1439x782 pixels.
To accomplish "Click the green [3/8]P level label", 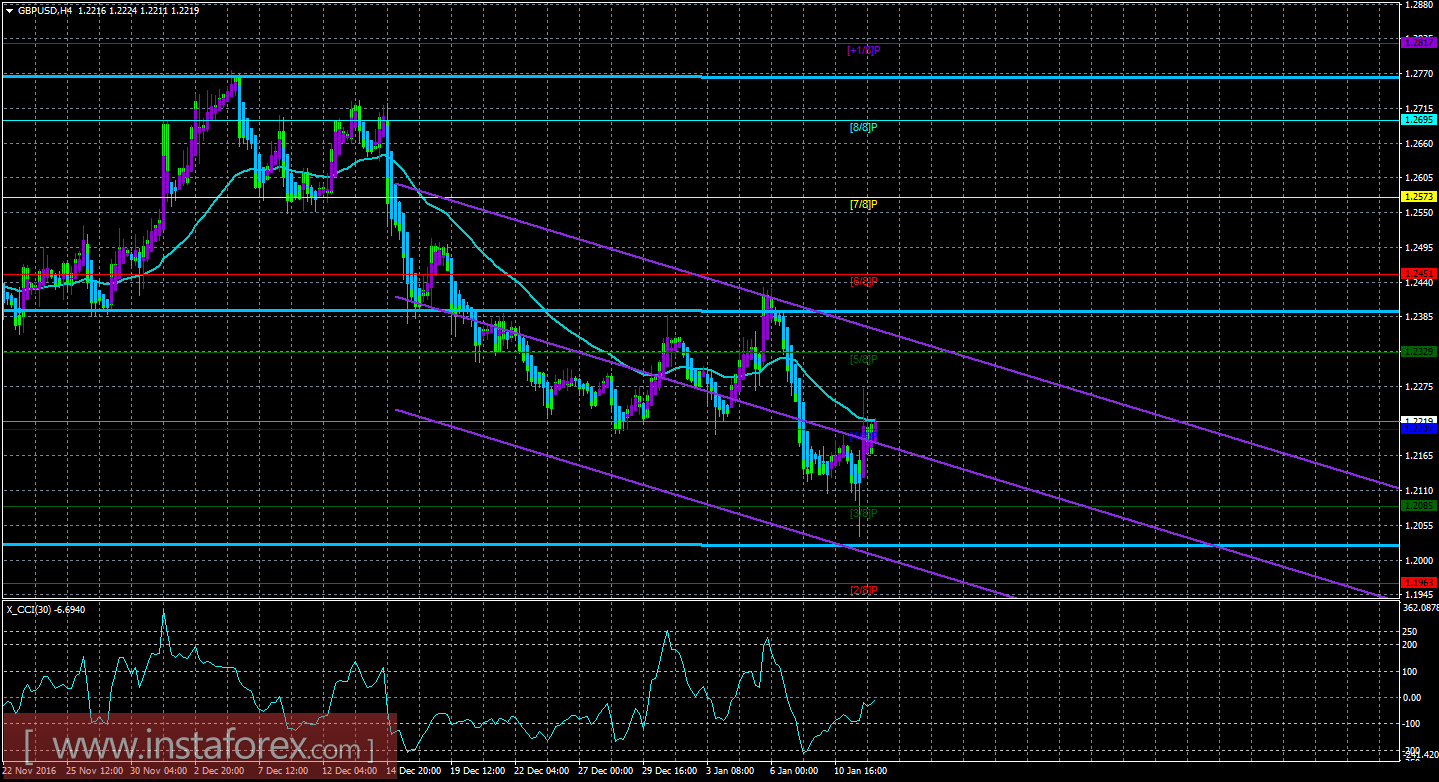I will 863,513.
